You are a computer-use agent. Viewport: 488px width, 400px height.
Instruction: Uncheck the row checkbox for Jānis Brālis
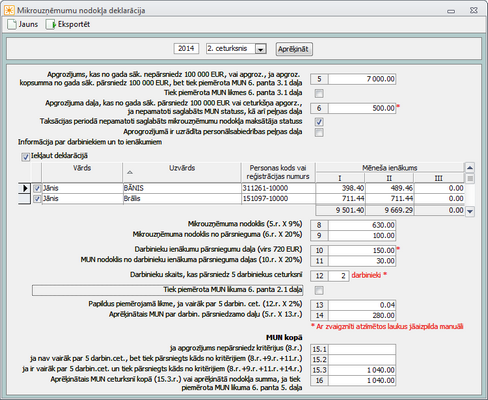pyautogui.click(x=37, y=199)
